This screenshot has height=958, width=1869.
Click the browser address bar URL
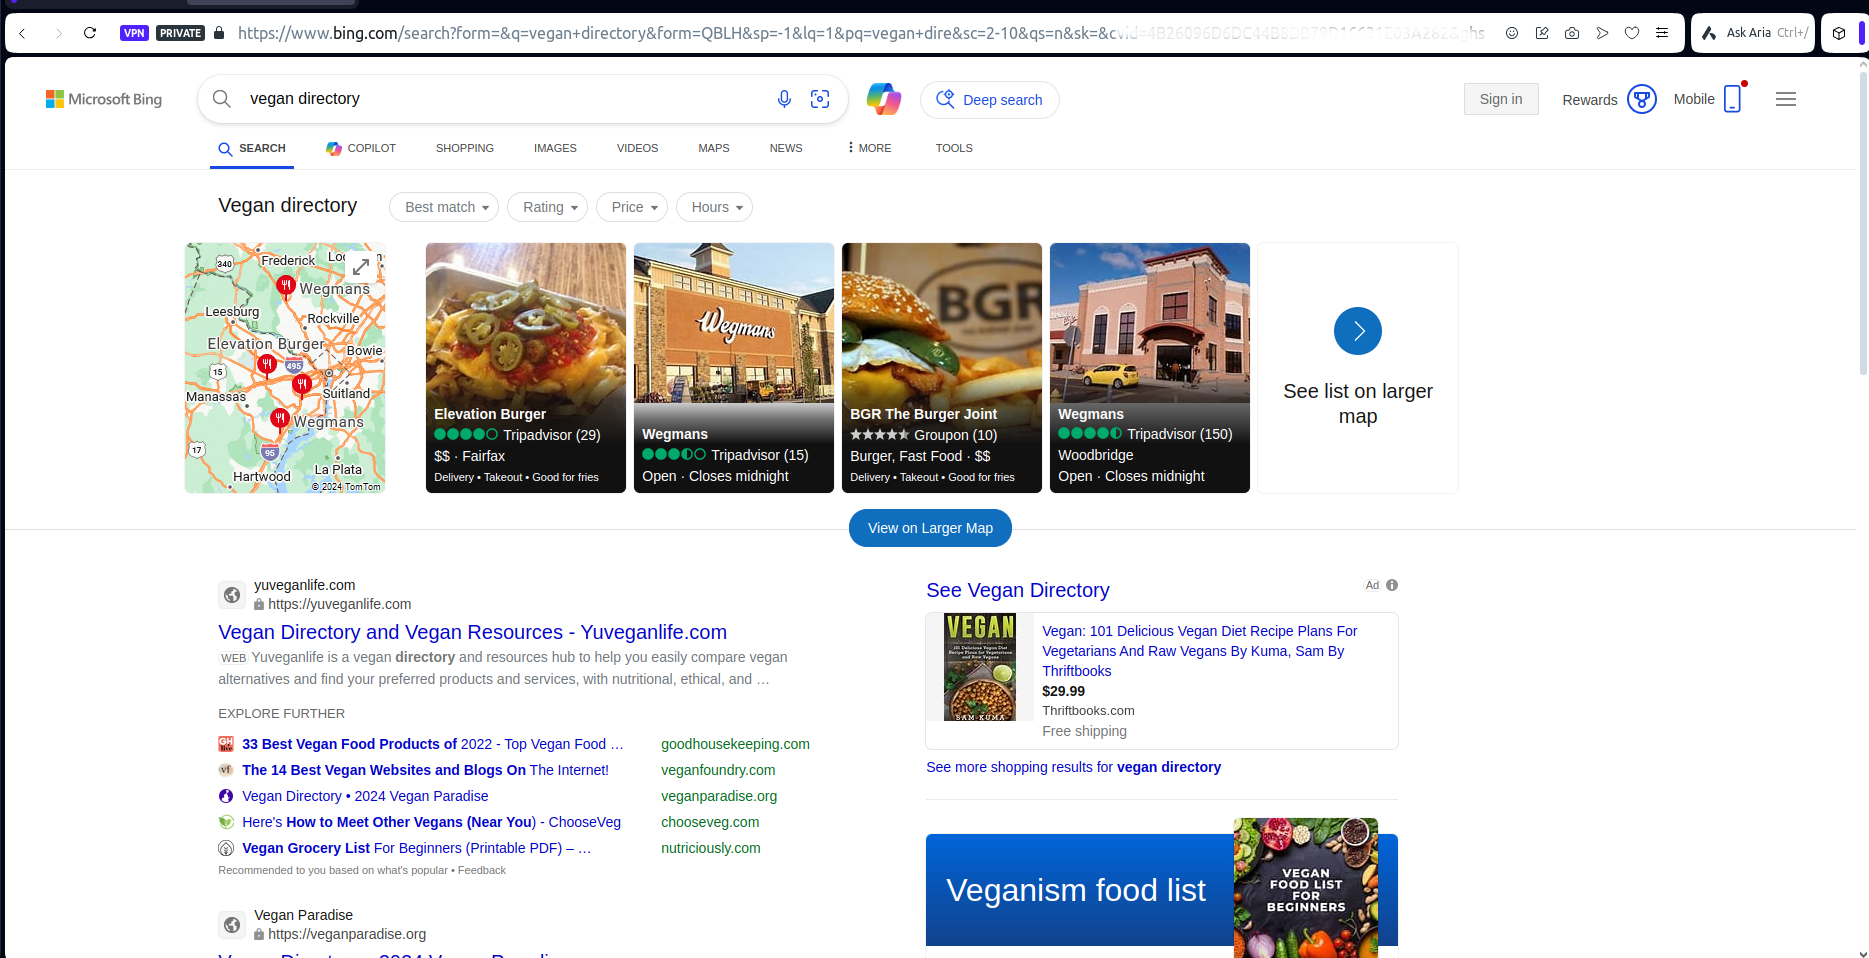coord(860,33)
